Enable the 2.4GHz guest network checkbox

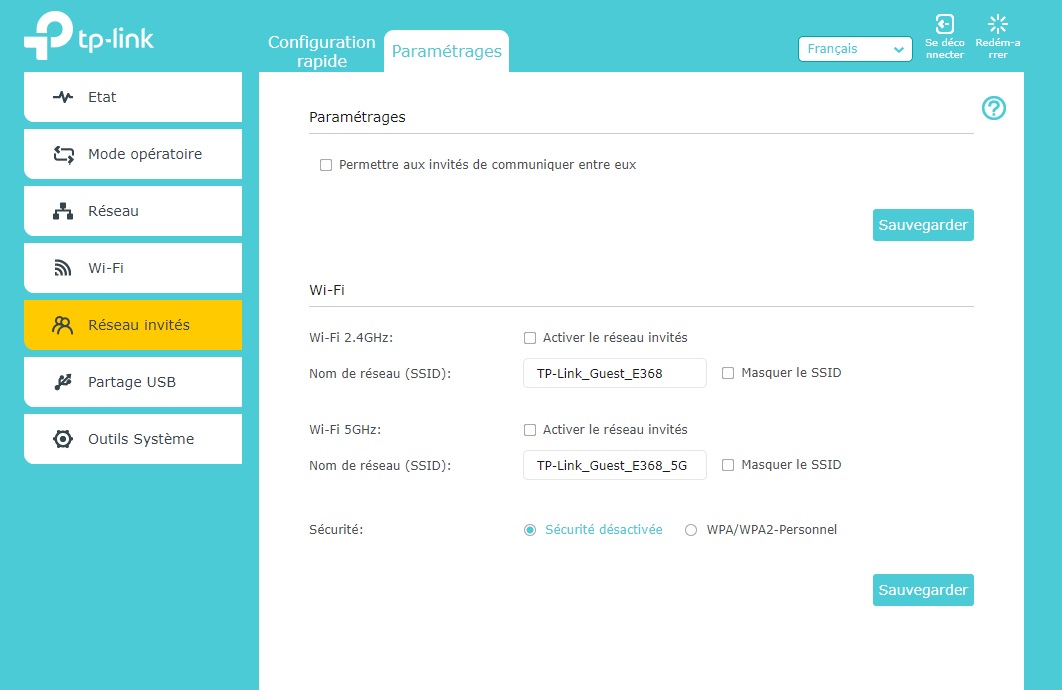pos(530,338)
